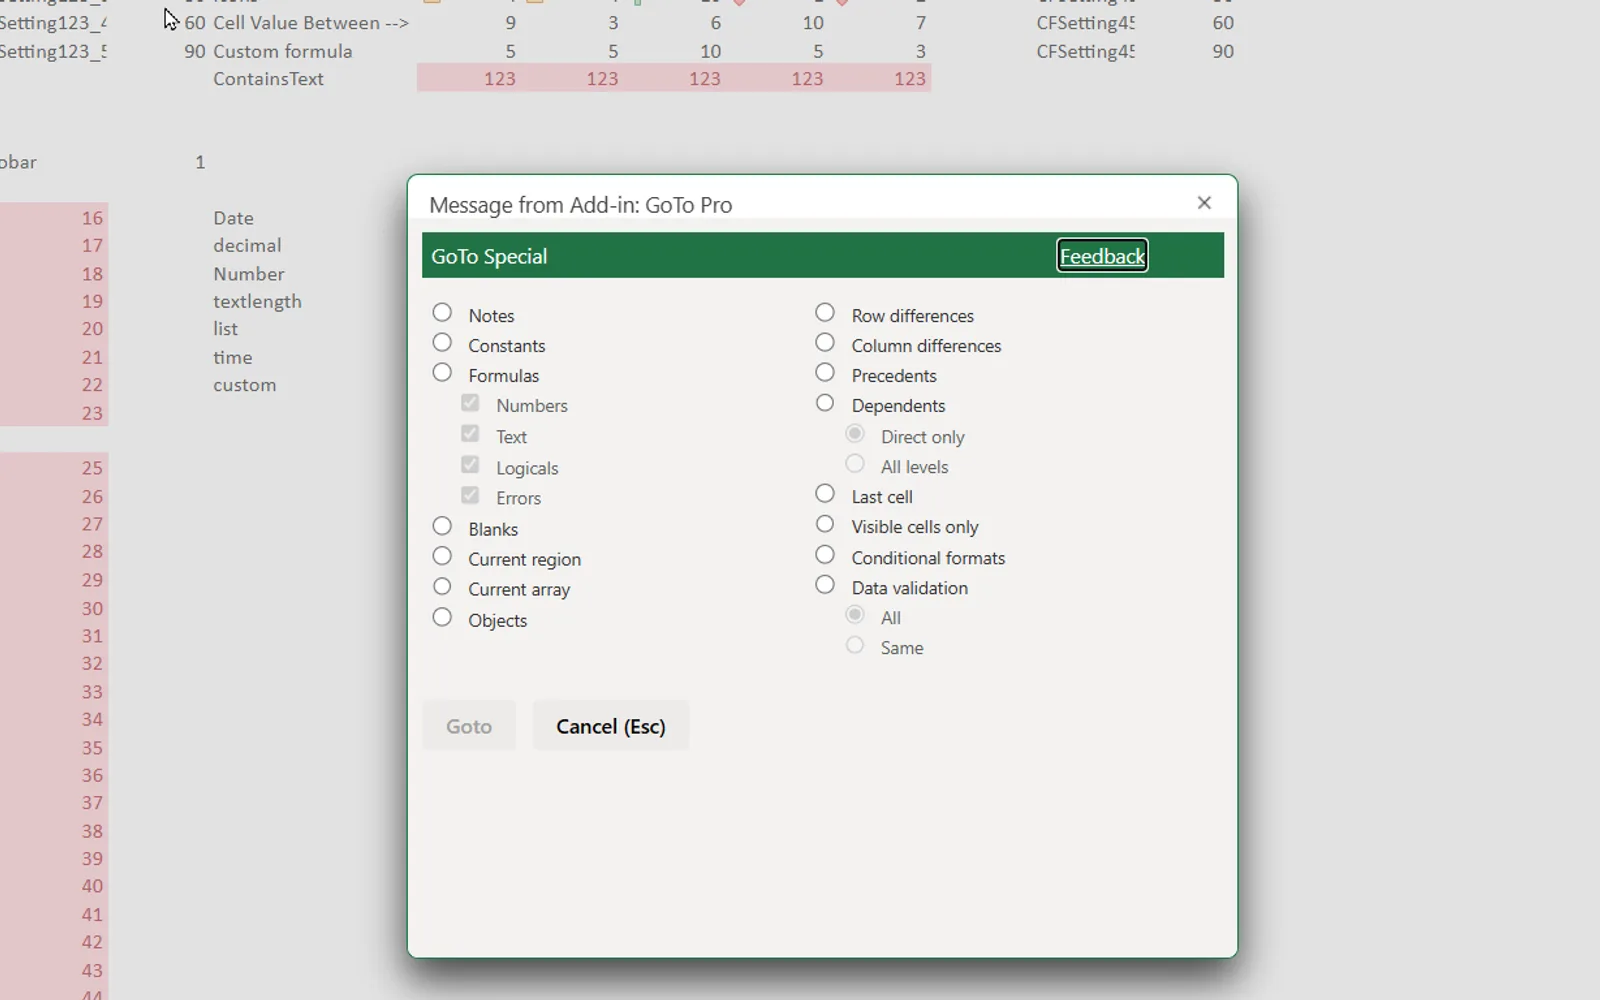Click the pink cell containing 43
The width and height of the screenshot is (1600, 1000).
[54, 970]
